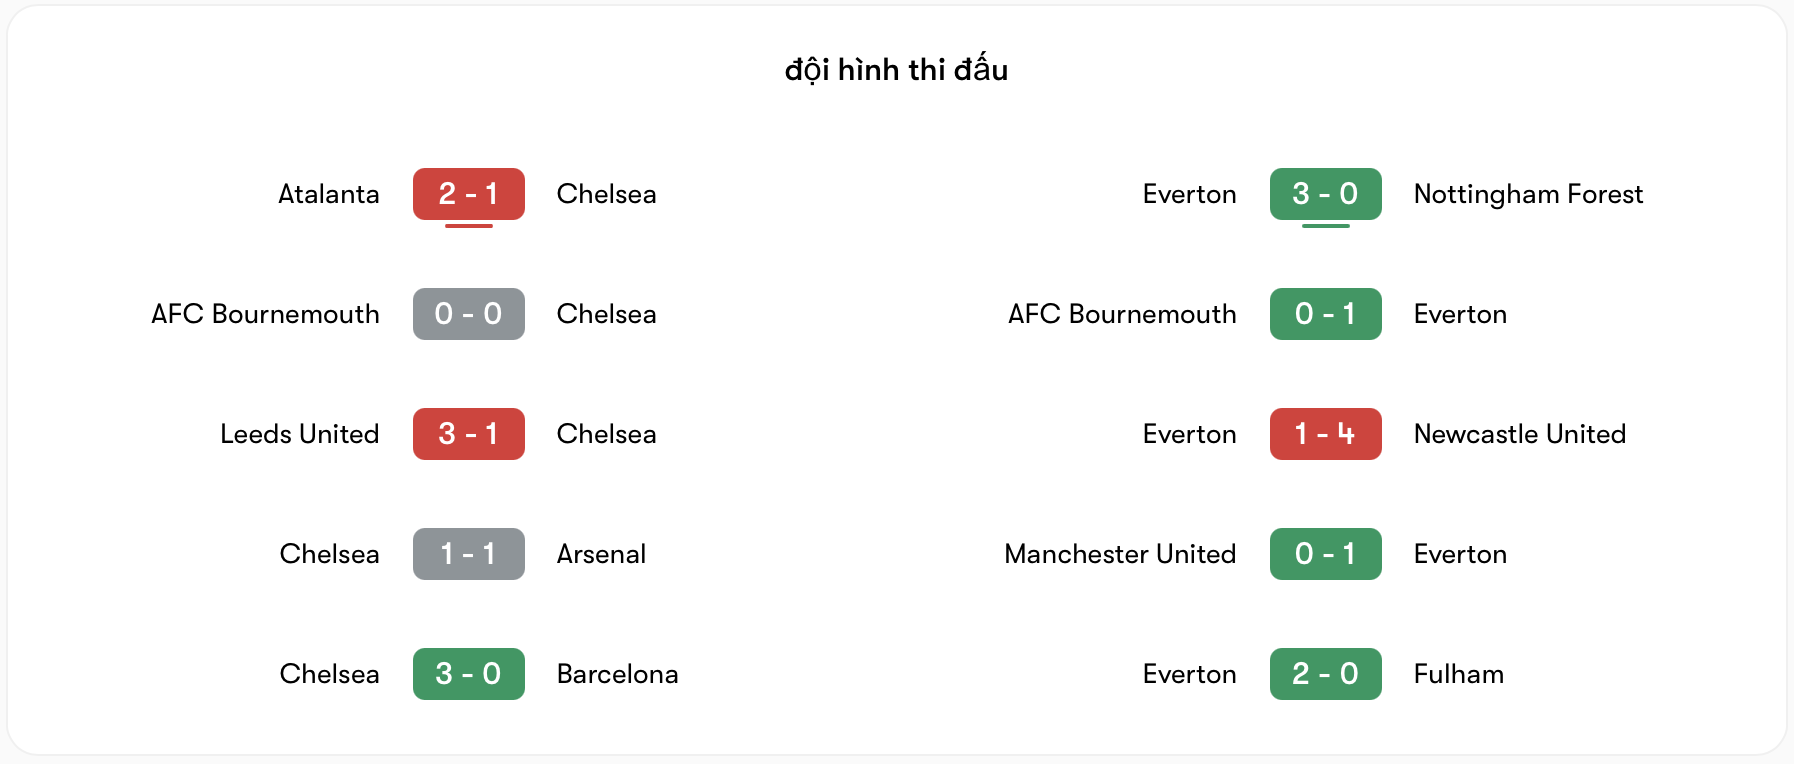
Task: Open the Manchester United team name
Action: 1120,554
